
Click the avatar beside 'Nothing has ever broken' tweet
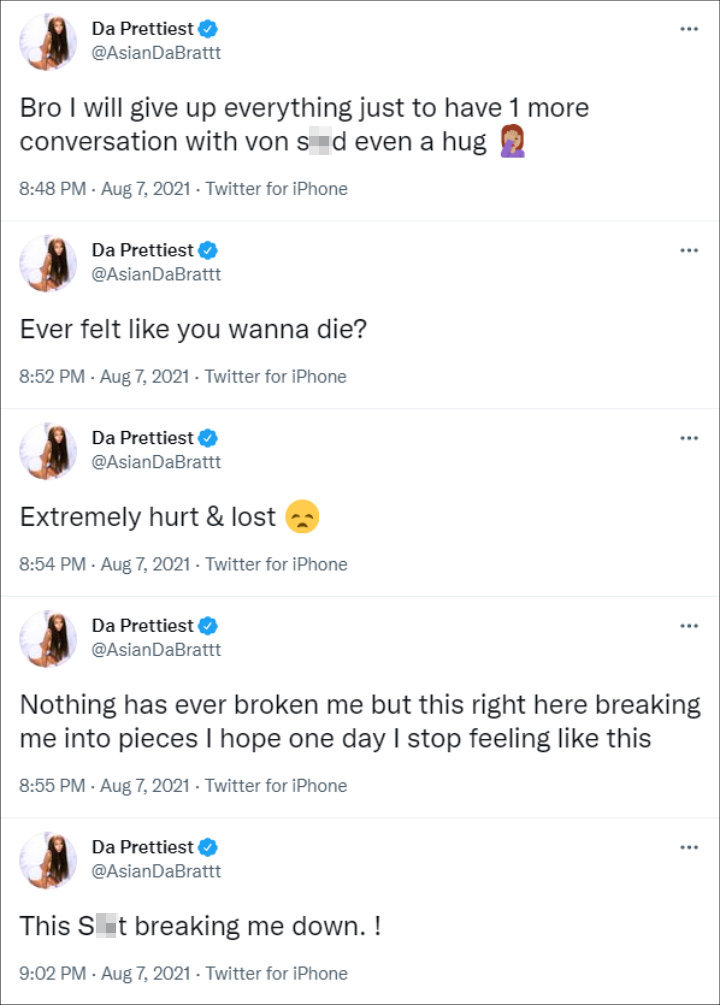pos(49,639)
